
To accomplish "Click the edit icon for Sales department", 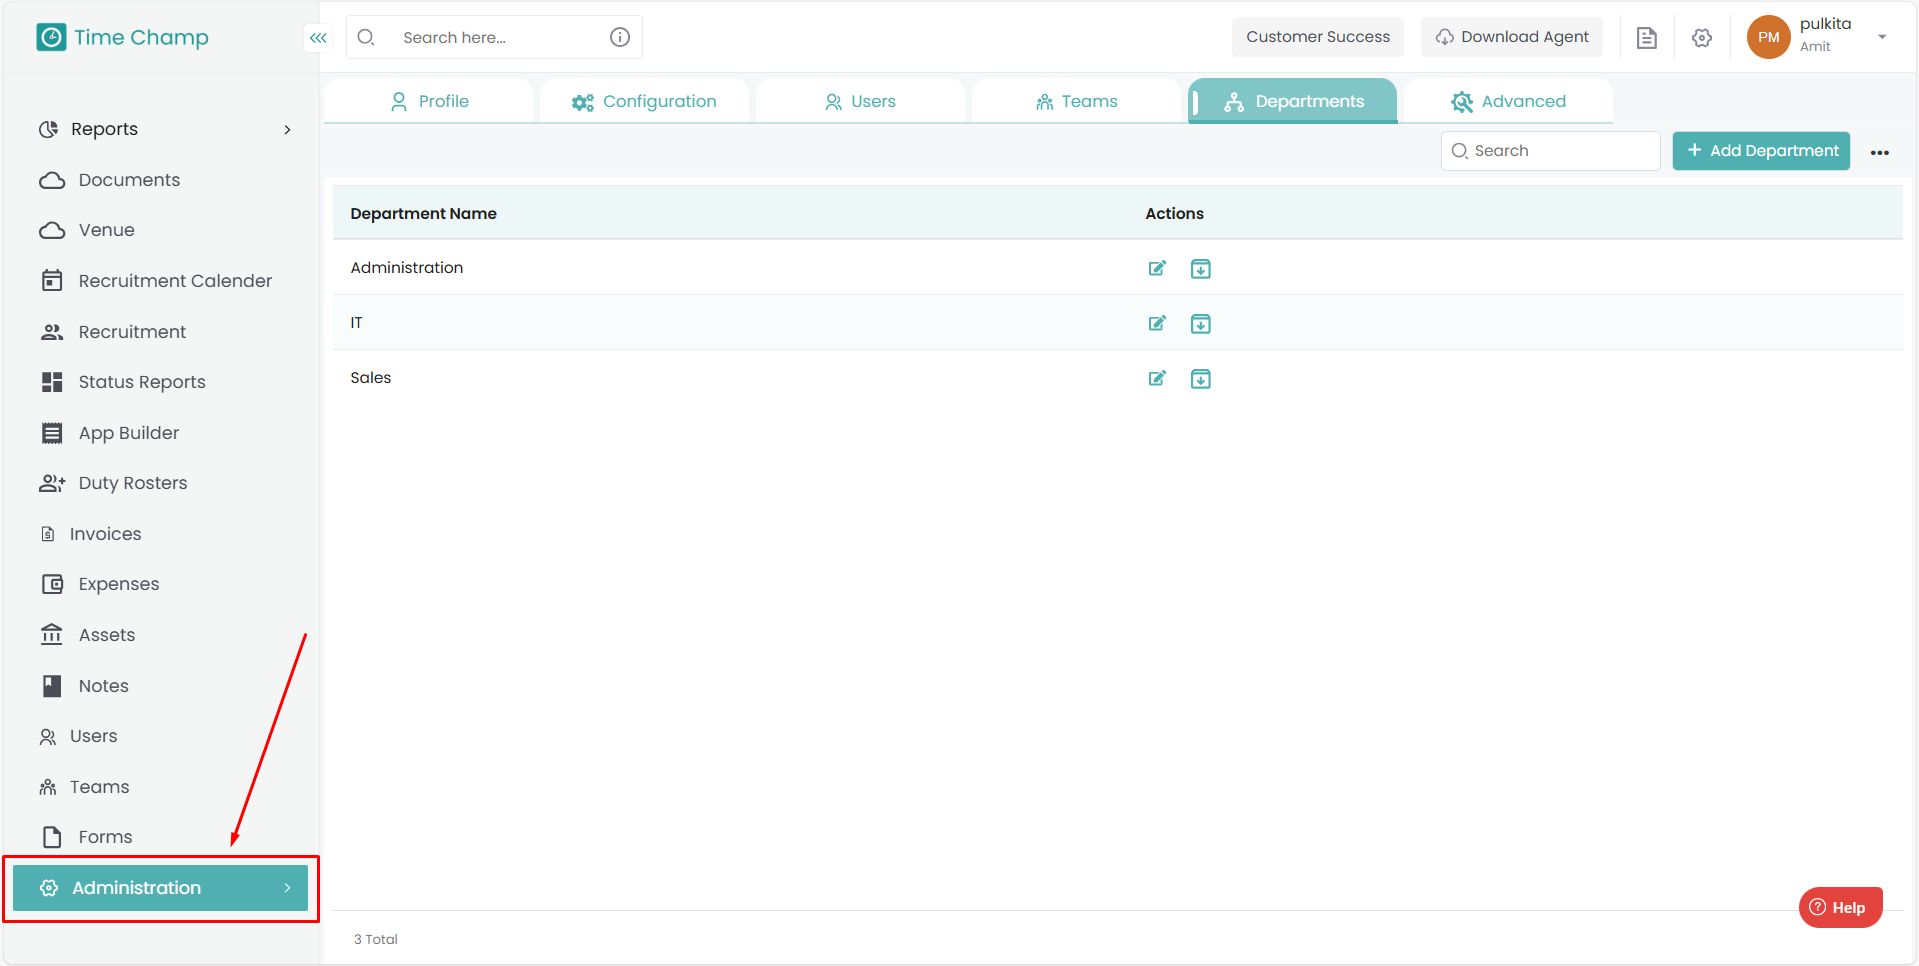I will [1157, 378].
